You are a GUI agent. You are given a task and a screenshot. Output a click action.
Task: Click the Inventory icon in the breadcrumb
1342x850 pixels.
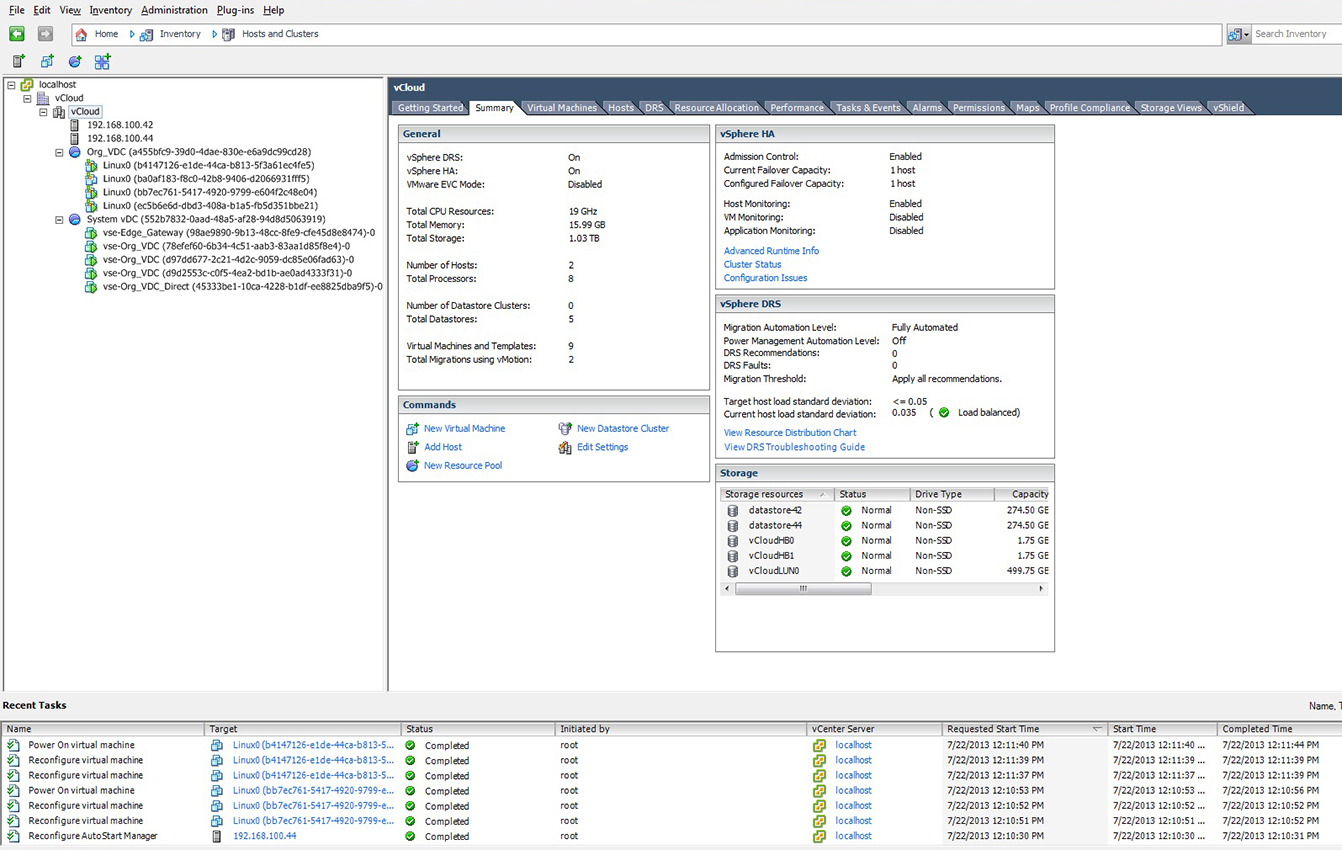tap(146, 34)
